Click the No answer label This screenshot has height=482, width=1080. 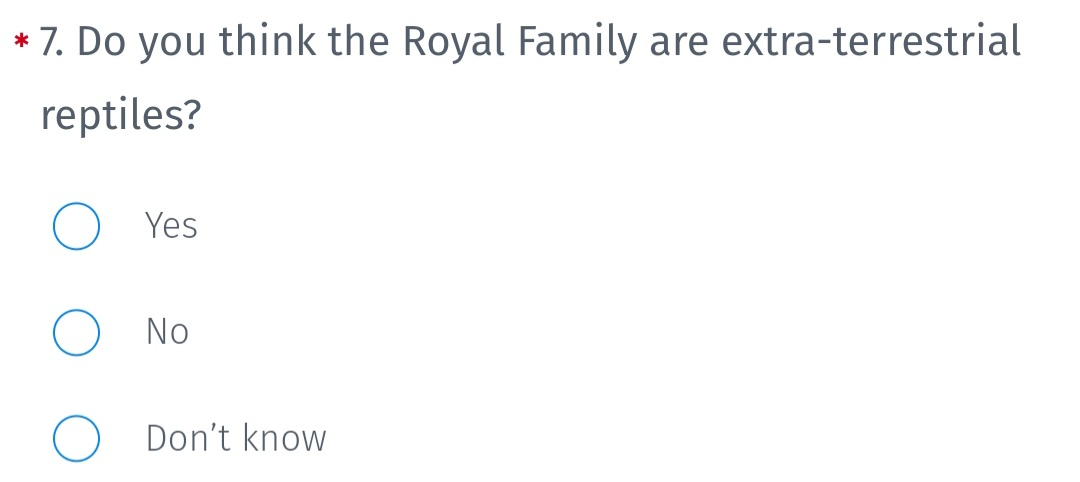click(x=167, y=332)
